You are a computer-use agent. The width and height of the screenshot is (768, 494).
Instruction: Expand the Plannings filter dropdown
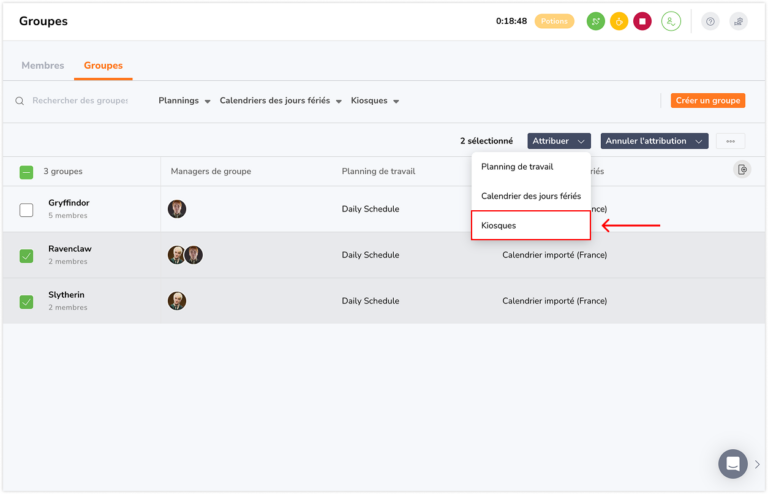184,100
